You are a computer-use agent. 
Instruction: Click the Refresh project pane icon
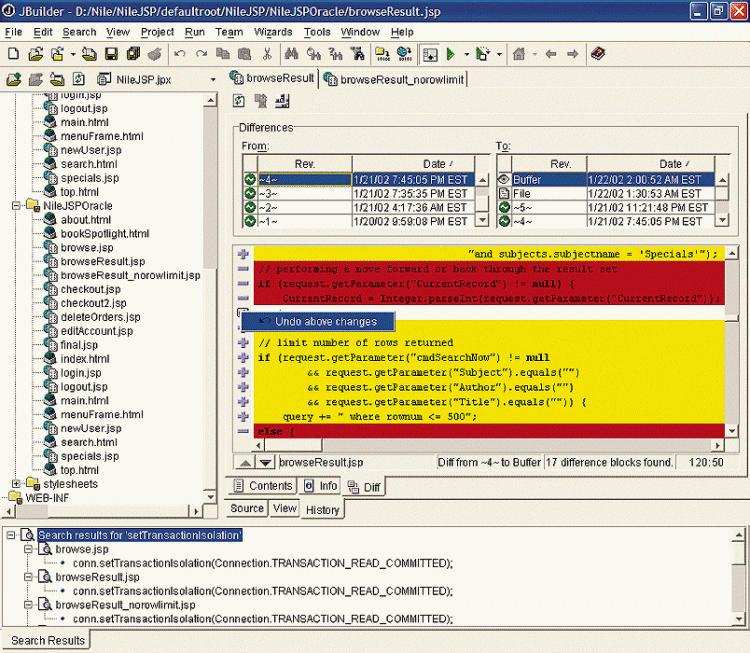pyautogui.click(x=79, y=79)
